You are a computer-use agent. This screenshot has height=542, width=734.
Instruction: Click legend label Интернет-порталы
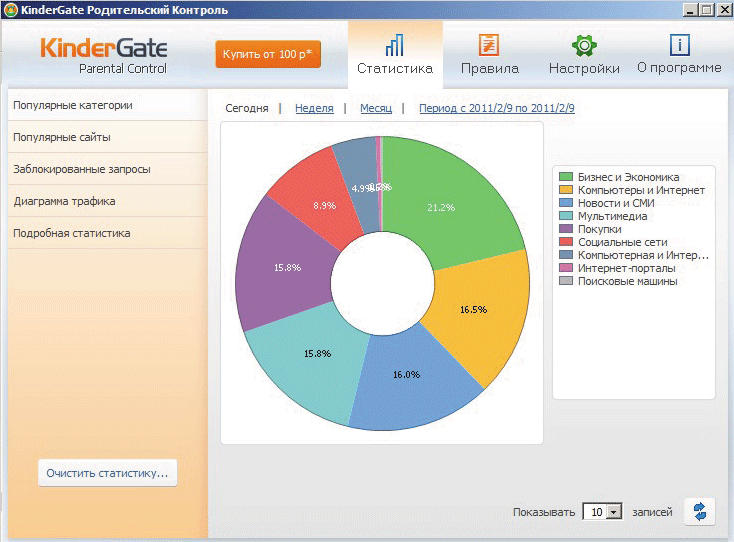(x=626, y=268)
